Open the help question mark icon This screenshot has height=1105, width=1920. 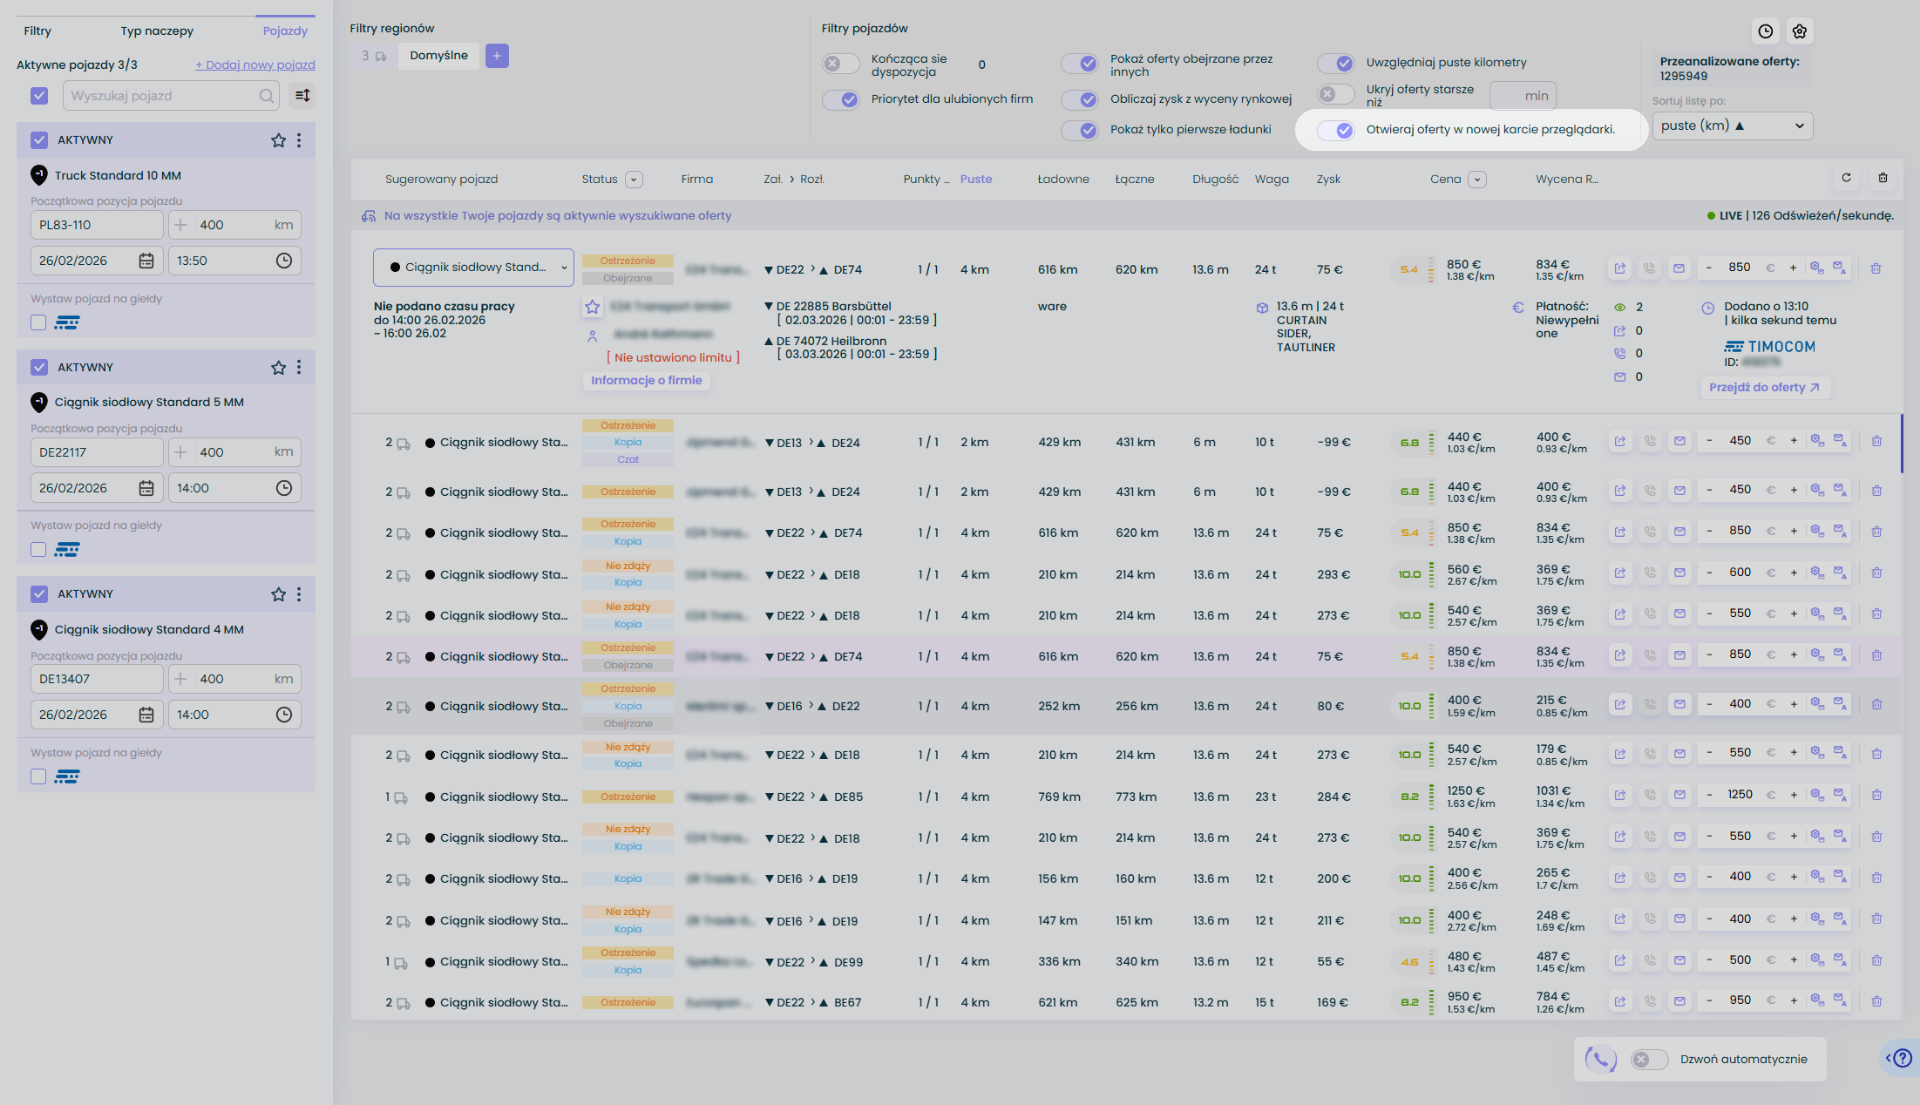pos(1902,1058)
